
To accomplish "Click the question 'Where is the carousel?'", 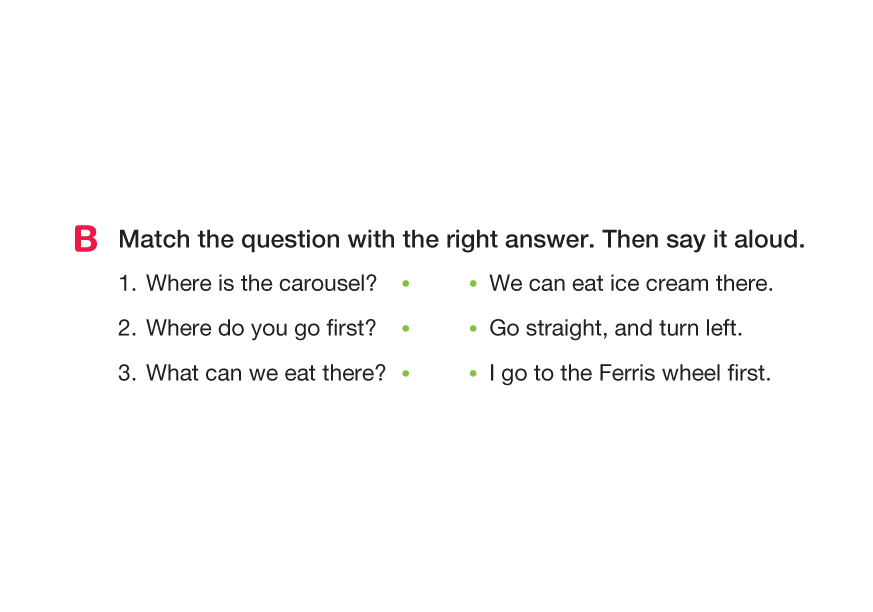I will (x=261, y=284).
